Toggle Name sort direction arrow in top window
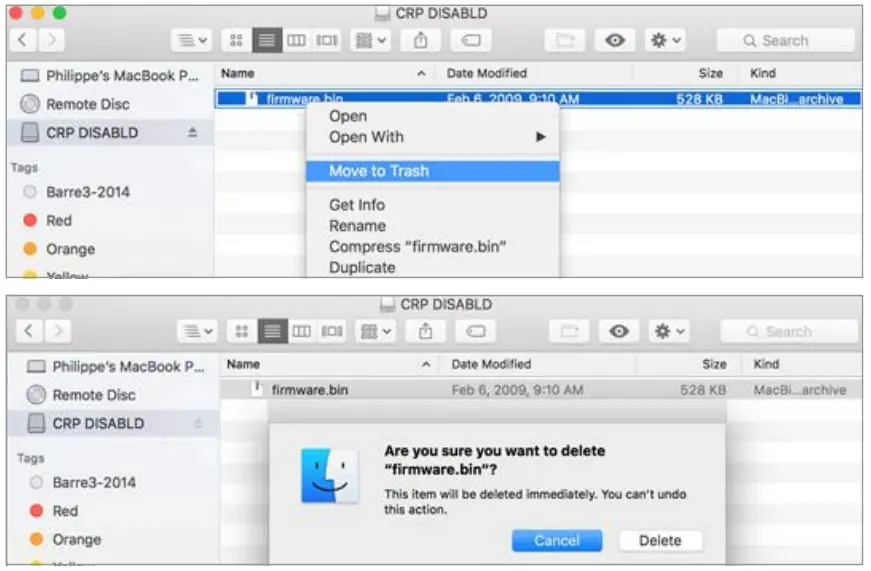 422,73
